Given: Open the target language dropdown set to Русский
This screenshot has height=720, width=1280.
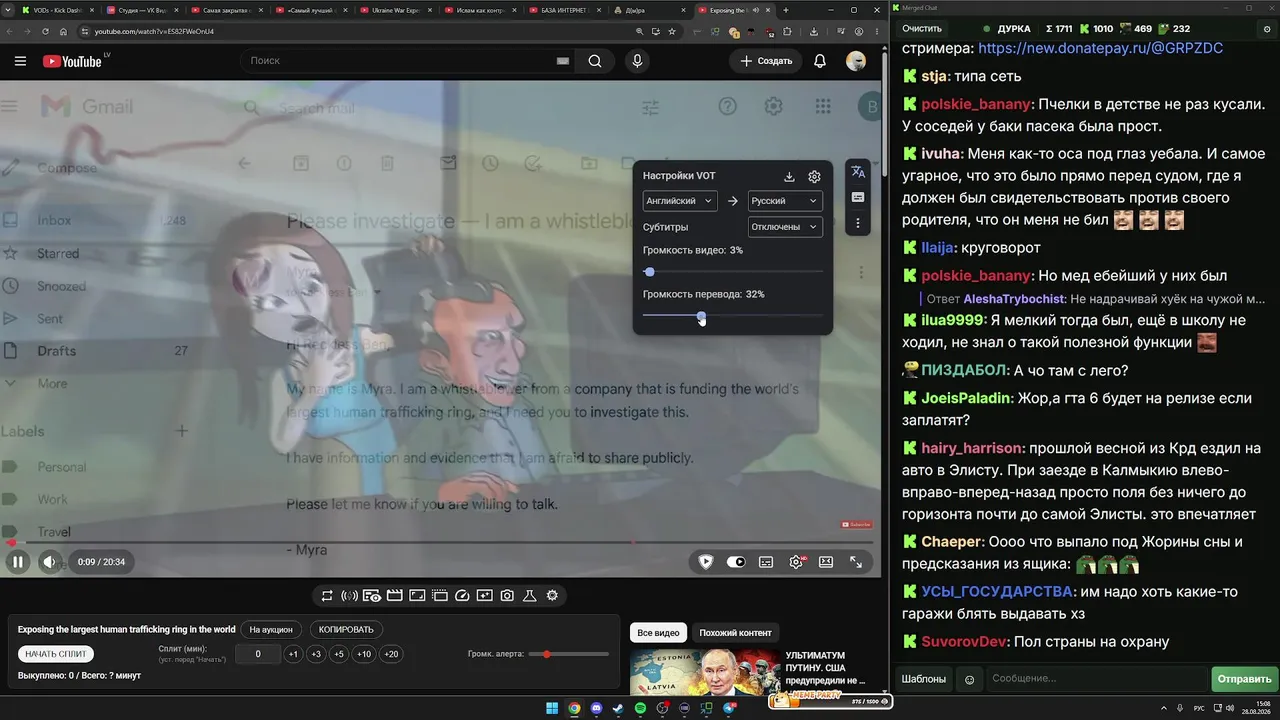Looking at the screenshot, I should tap(785, 201).
